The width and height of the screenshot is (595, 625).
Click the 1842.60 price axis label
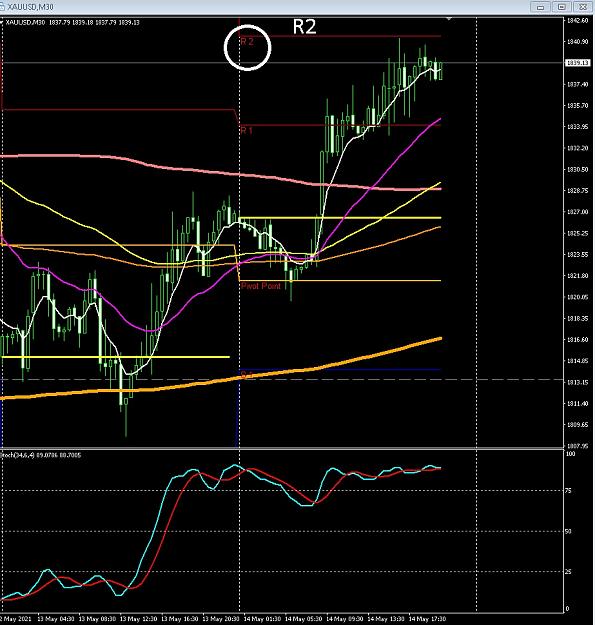click(x=577, y=20)
